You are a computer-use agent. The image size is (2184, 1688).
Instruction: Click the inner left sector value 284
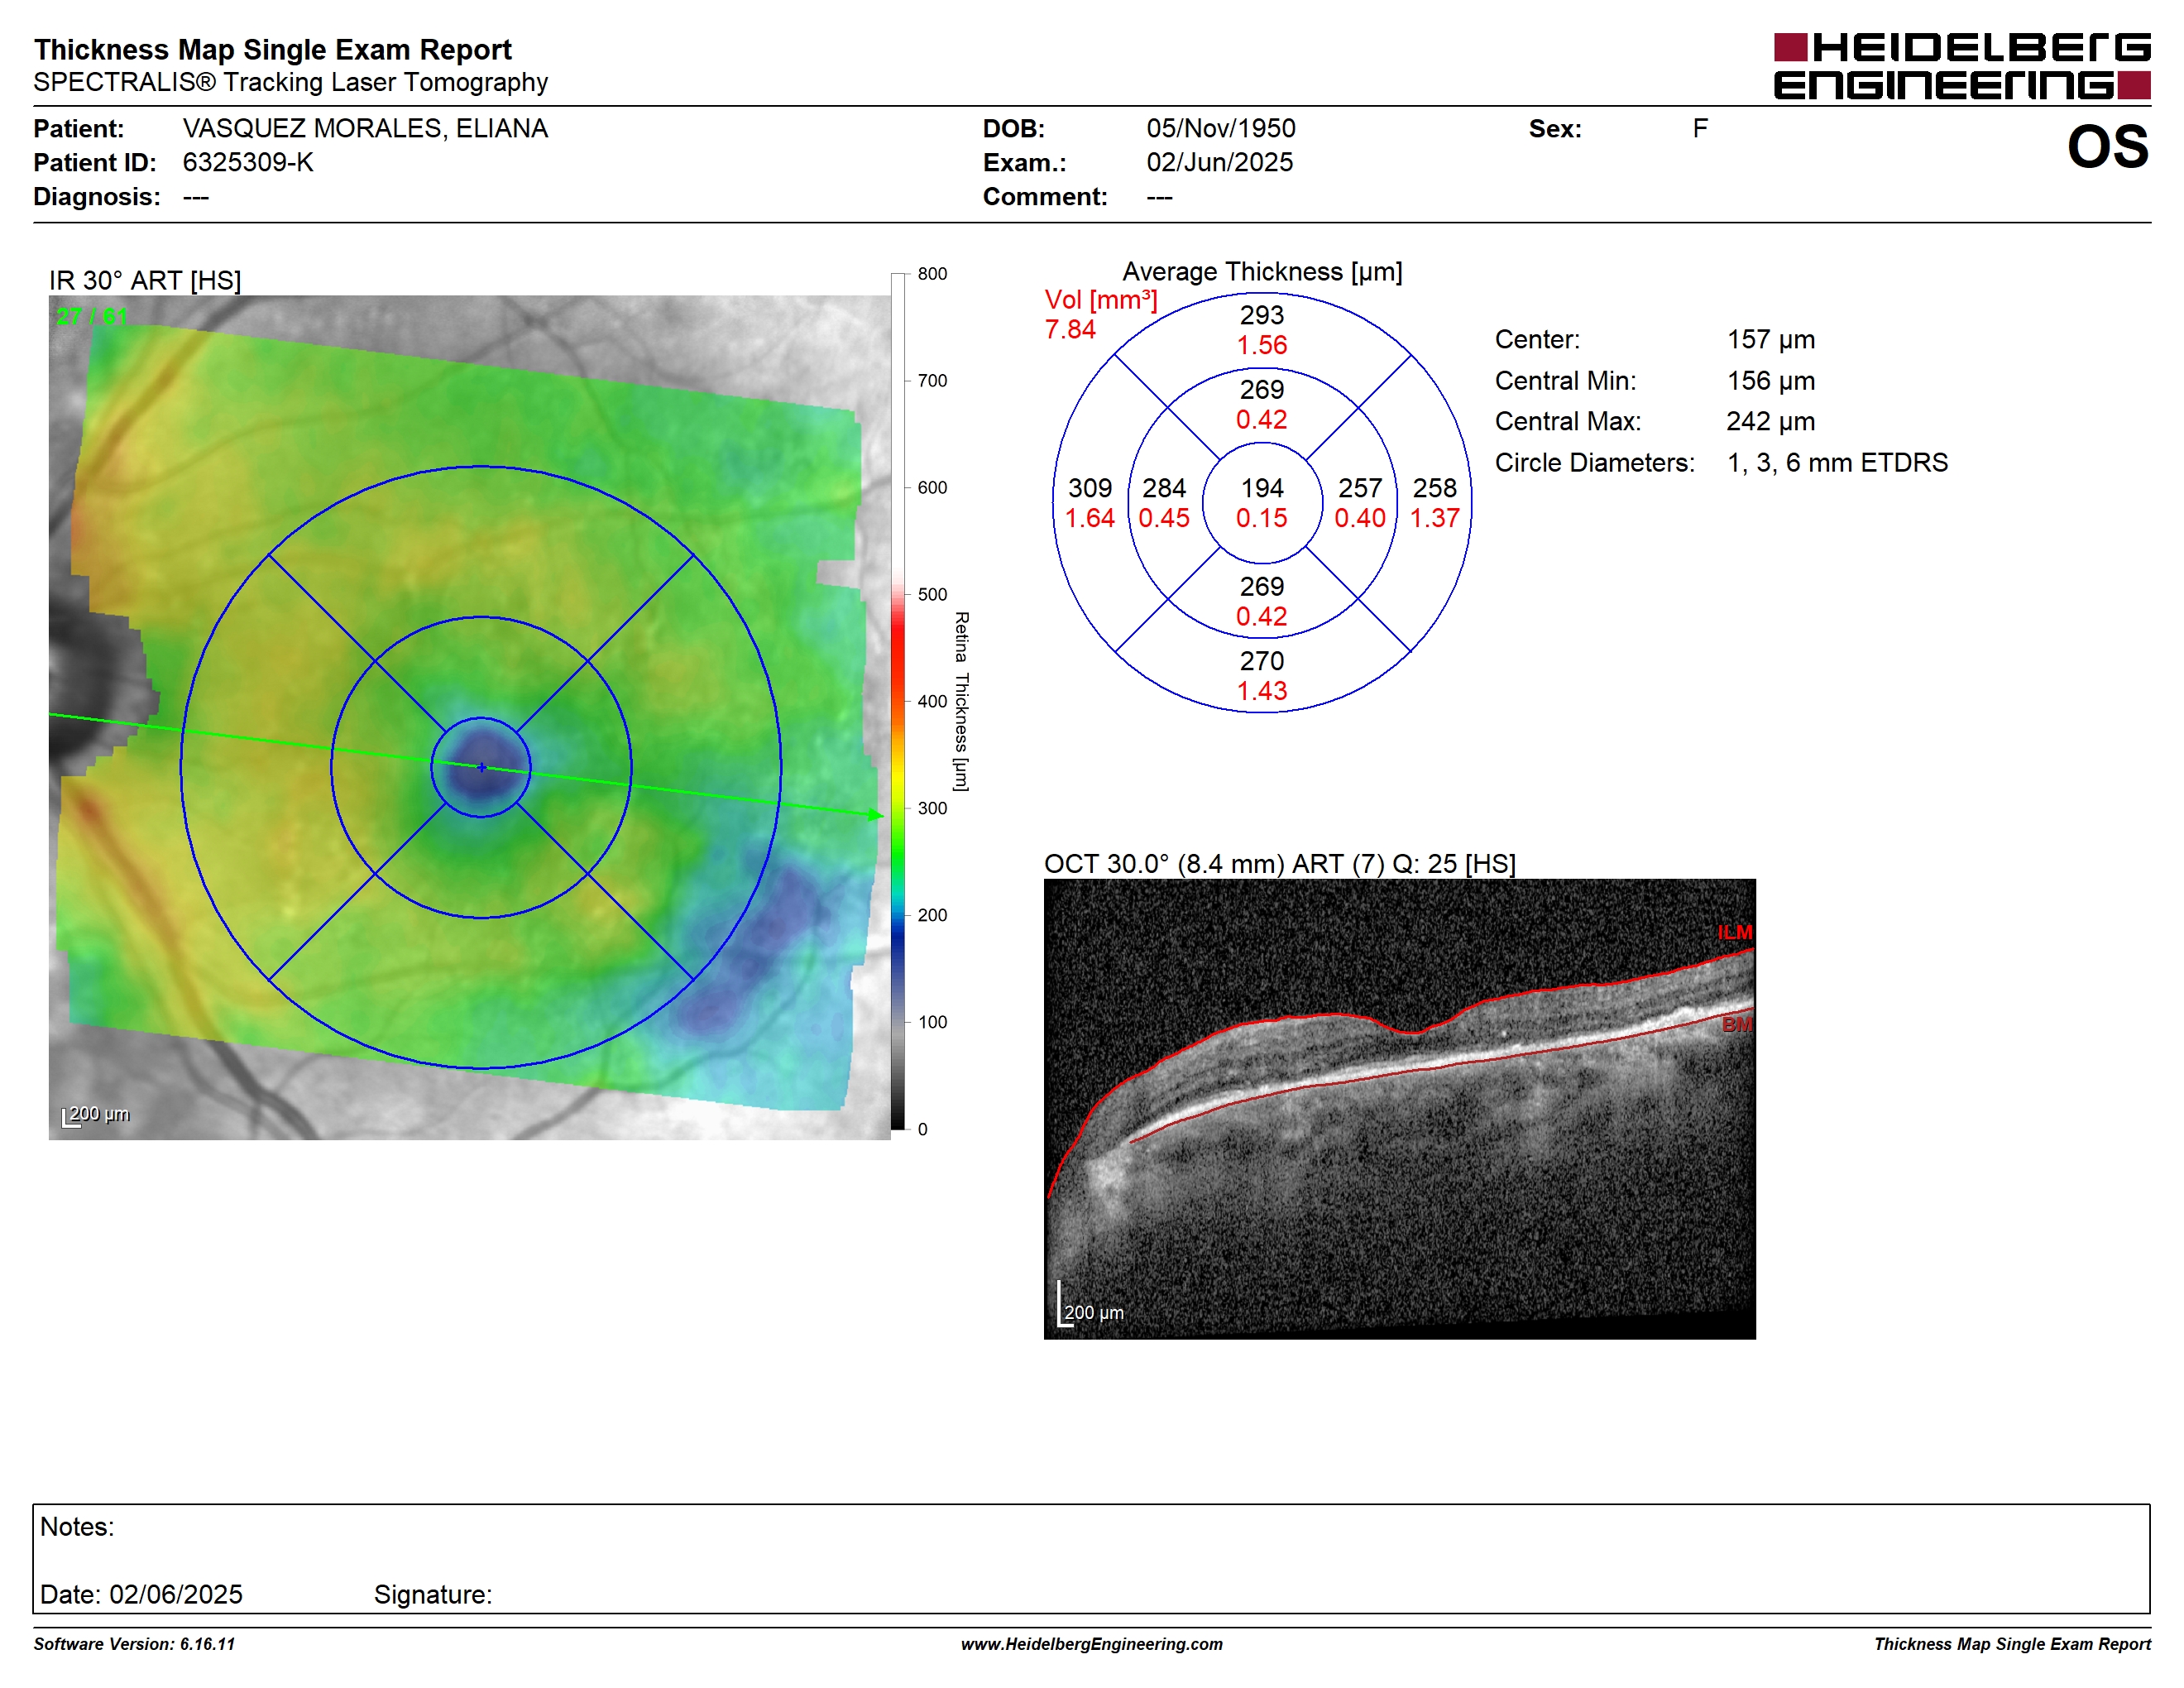click(1164, 488)
